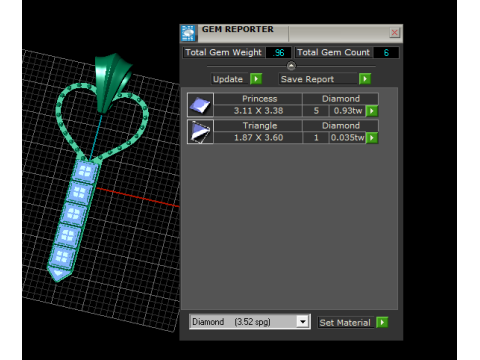Viewport: 480px width, 360px height.
Task: Click the green arrow next to Save Report
Action: point(365,79)
